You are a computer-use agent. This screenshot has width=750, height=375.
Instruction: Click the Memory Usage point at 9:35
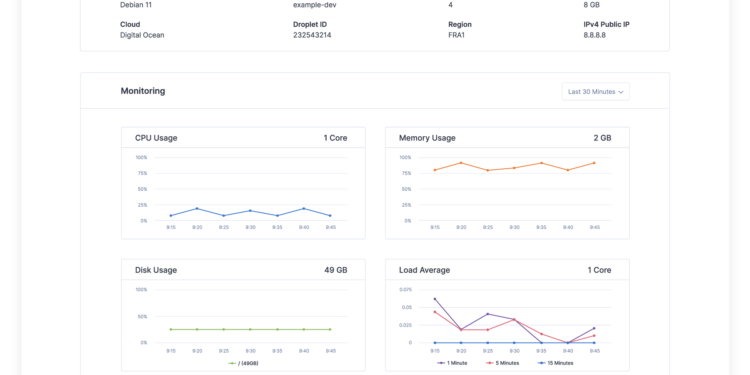point(541,163)
